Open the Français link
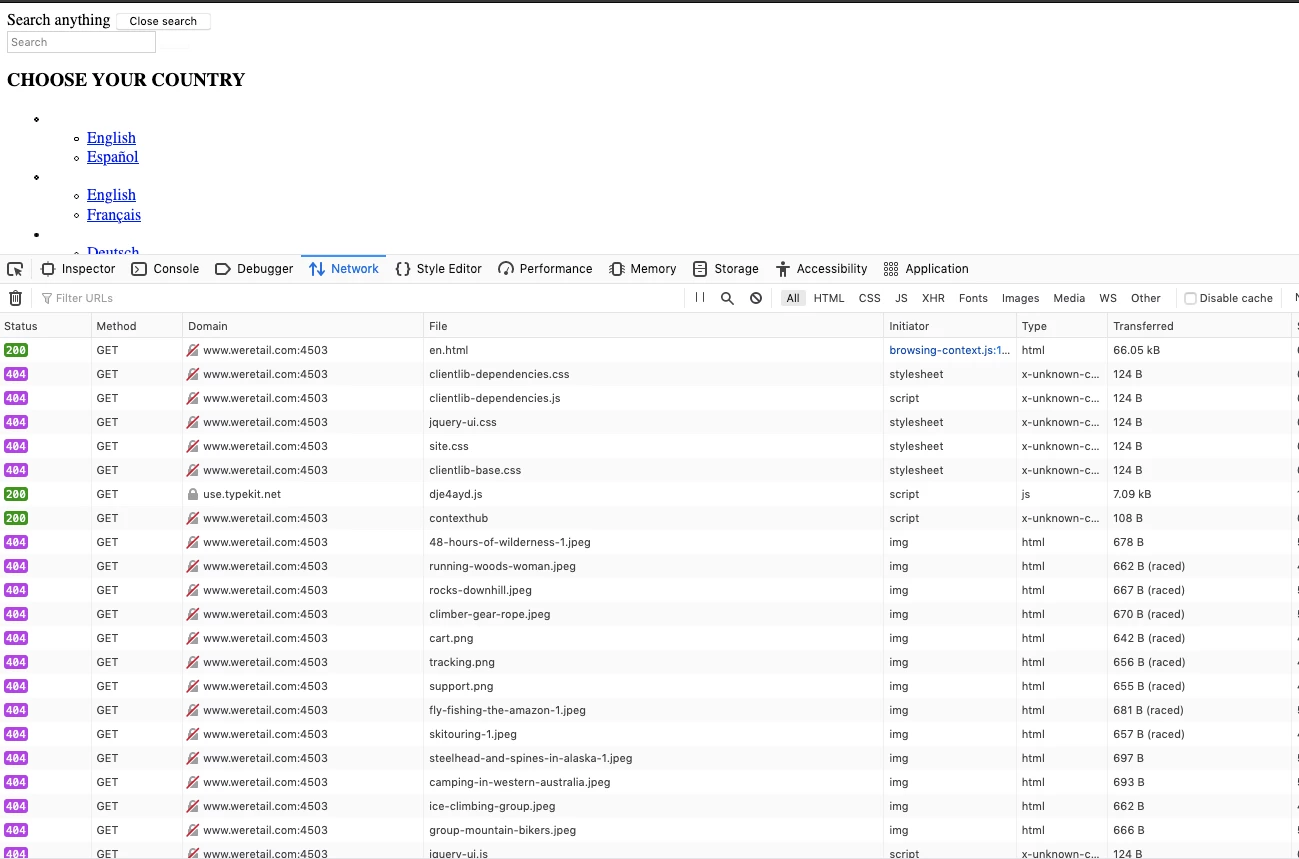The width and height of the screenshot is (1299, 859). [x=114, y=215]
